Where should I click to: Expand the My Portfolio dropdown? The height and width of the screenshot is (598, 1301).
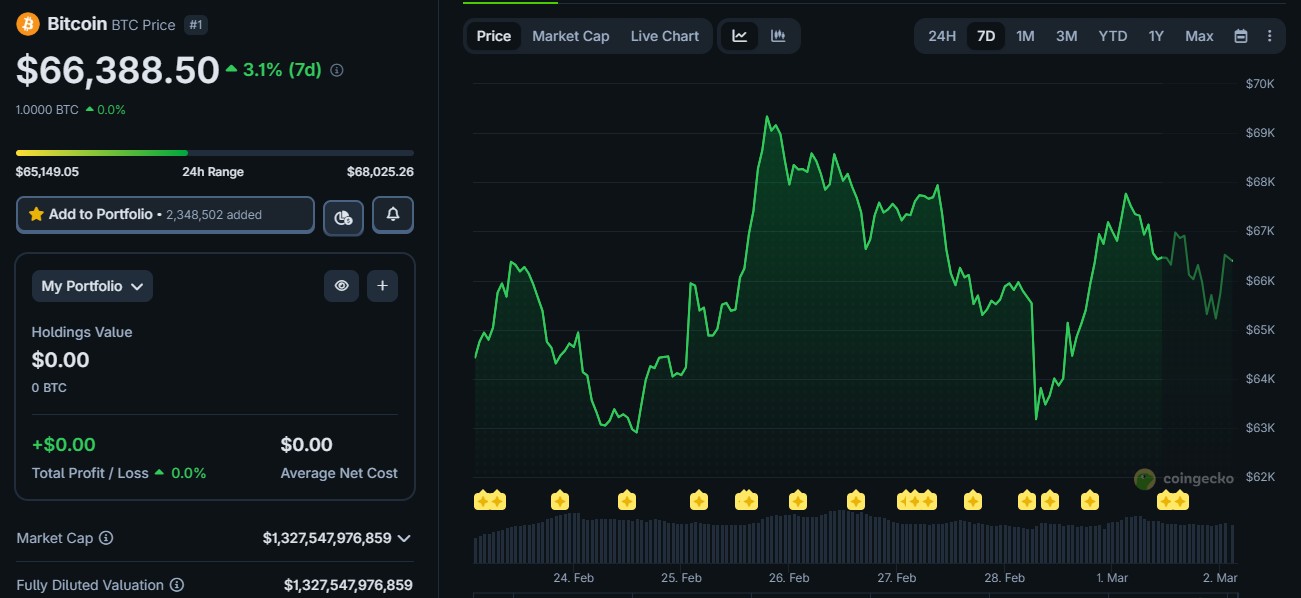[92, 286]
